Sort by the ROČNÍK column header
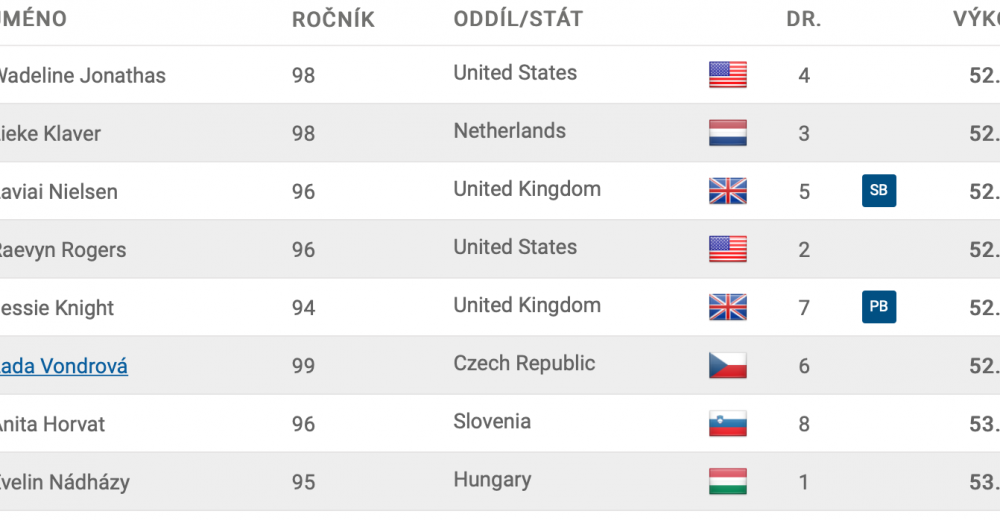 (x=333, y=19)
